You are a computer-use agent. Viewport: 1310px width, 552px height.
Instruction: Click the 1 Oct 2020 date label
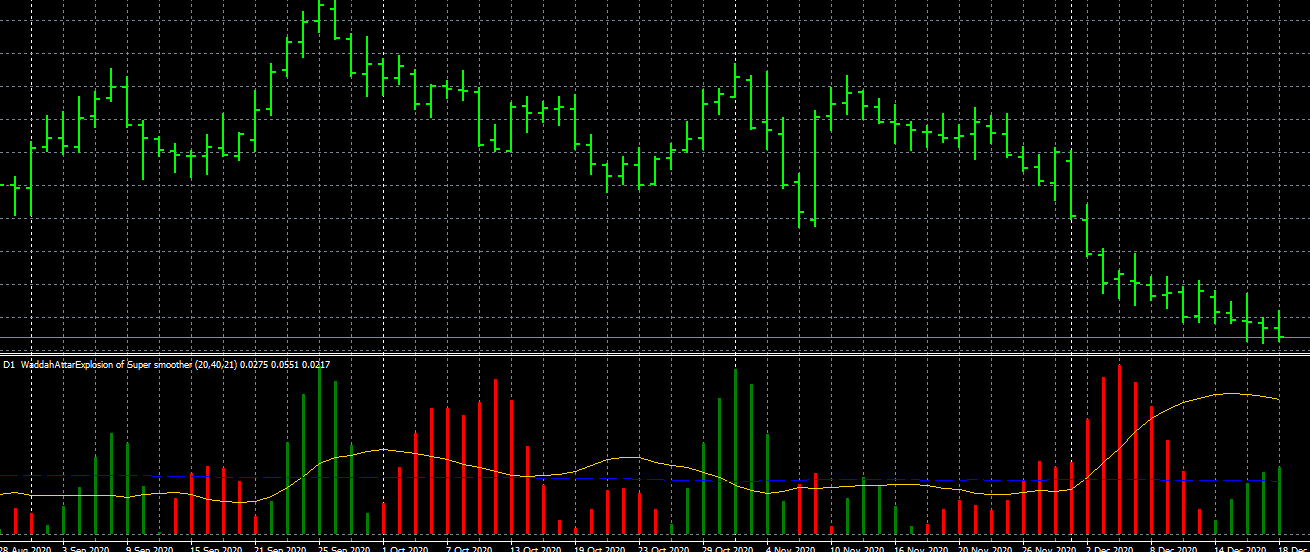coord(406,548)
